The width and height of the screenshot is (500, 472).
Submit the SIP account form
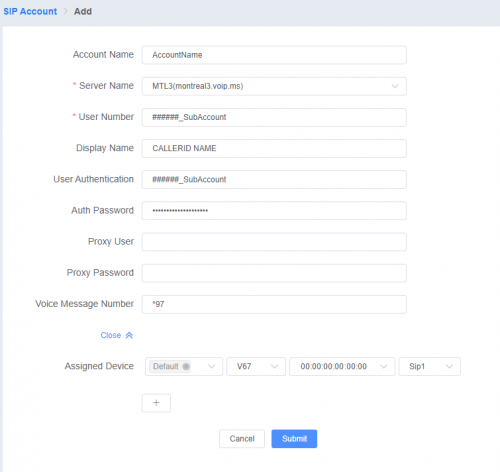294,438
